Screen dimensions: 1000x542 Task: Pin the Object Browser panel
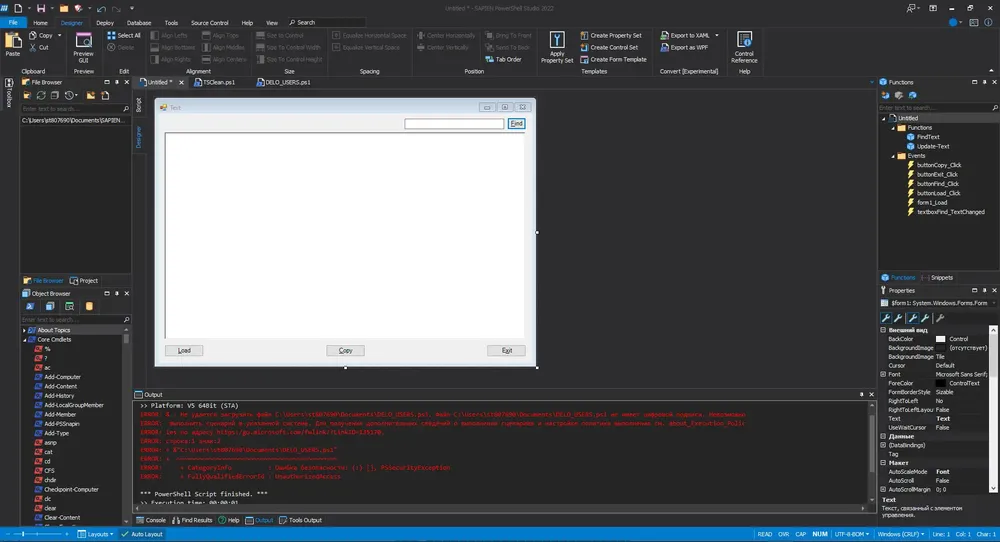pyautogui.click(x=117, y=293)
